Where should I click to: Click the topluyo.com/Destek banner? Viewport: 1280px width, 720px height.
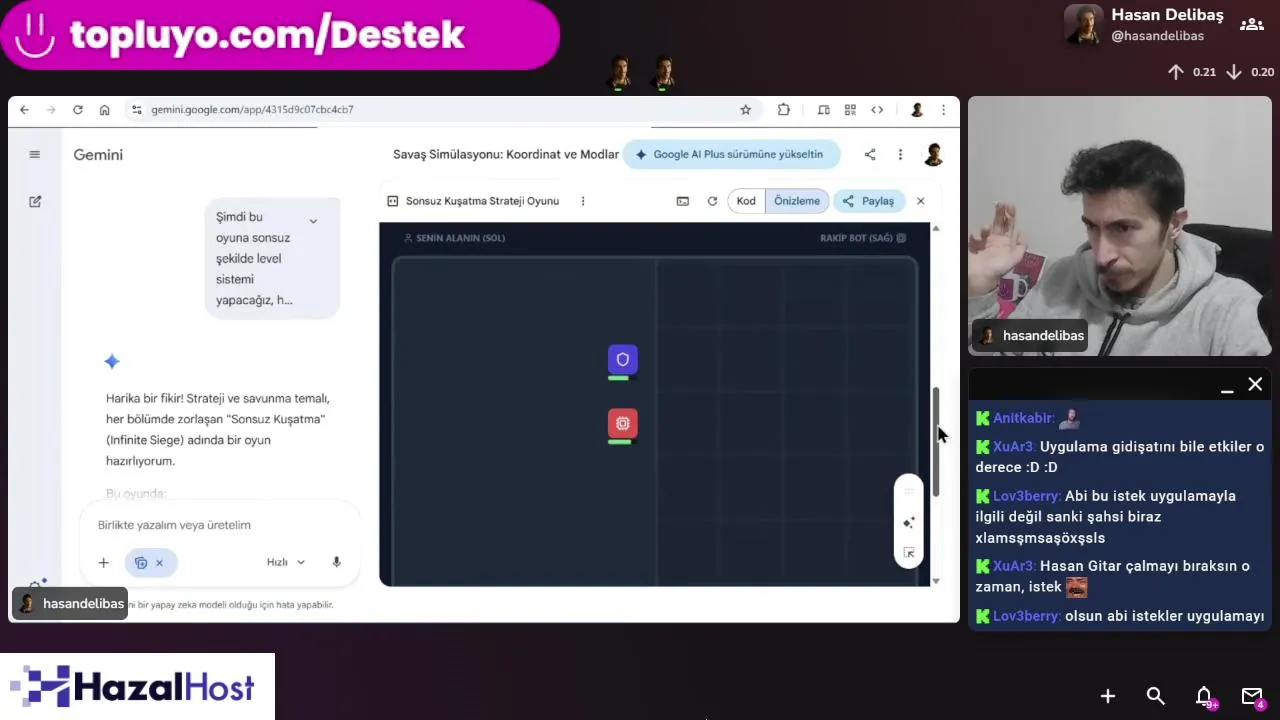point(279,35)
